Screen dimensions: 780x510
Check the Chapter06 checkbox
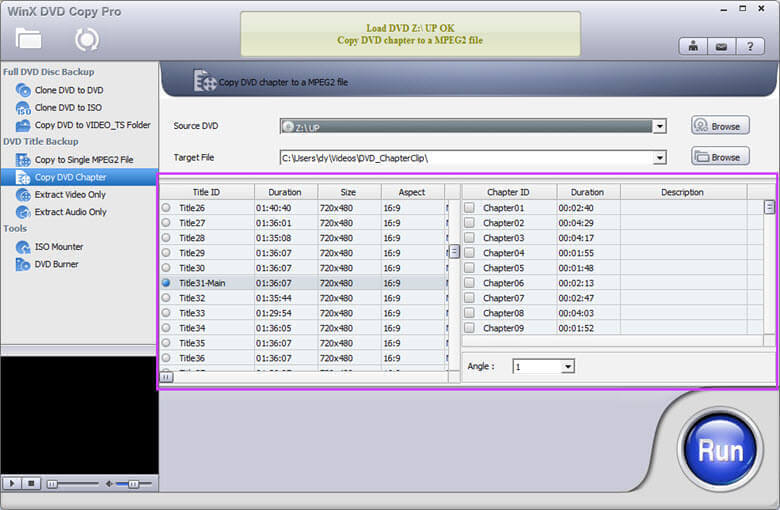point(469,283)
